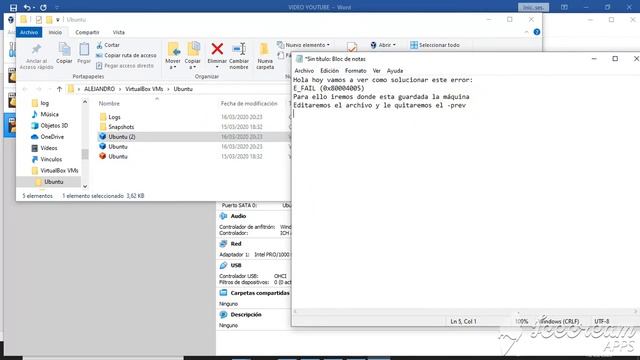Viewport: 640px width, 360px height.
Task: Select Vínculos in navigation pane
Action: pyautogui.click(x=51, y=159)
